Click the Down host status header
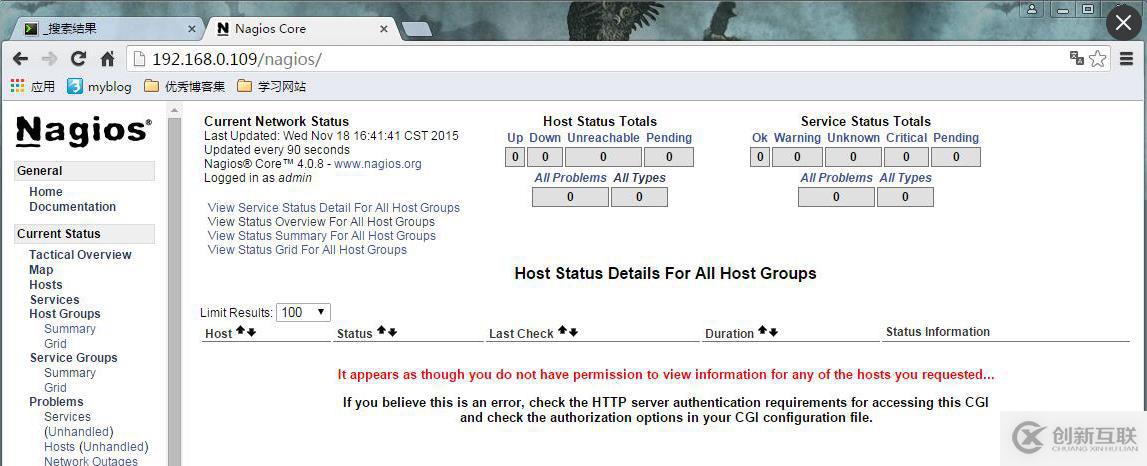The width and height of the screenshot is (1147, 466). [545, 138]
